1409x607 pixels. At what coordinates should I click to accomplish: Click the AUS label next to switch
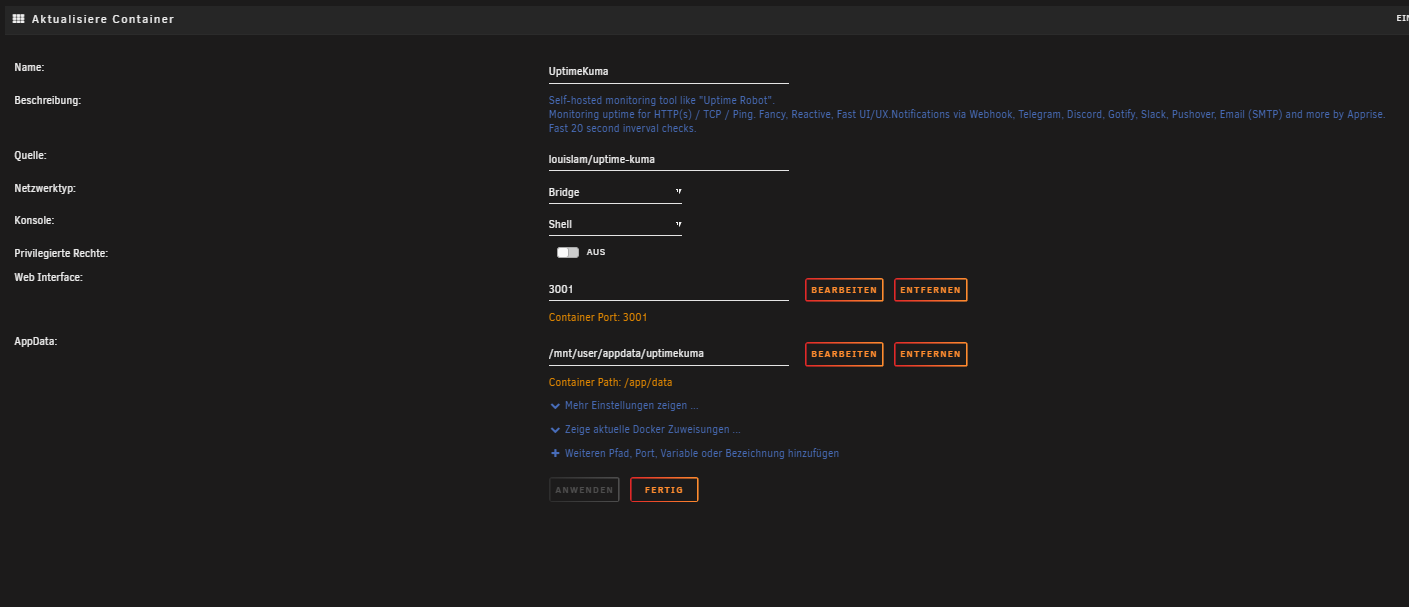point(596,252)
